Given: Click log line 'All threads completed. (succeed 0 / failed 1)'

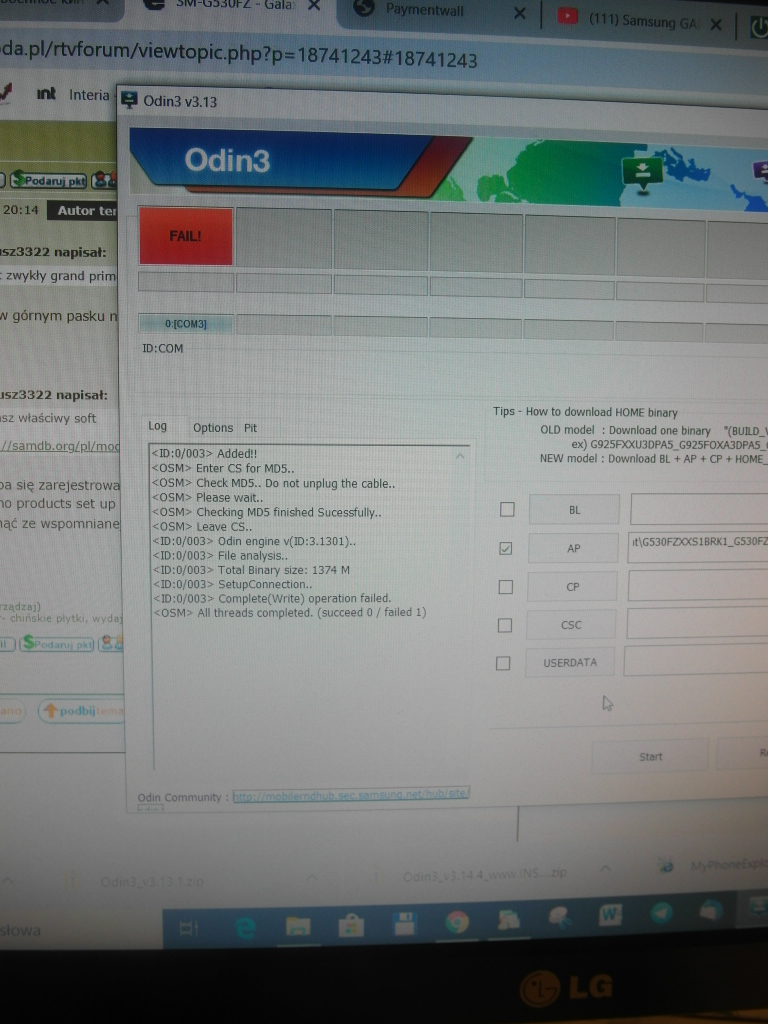Looking at the screenshot, I should pos(289,613).
